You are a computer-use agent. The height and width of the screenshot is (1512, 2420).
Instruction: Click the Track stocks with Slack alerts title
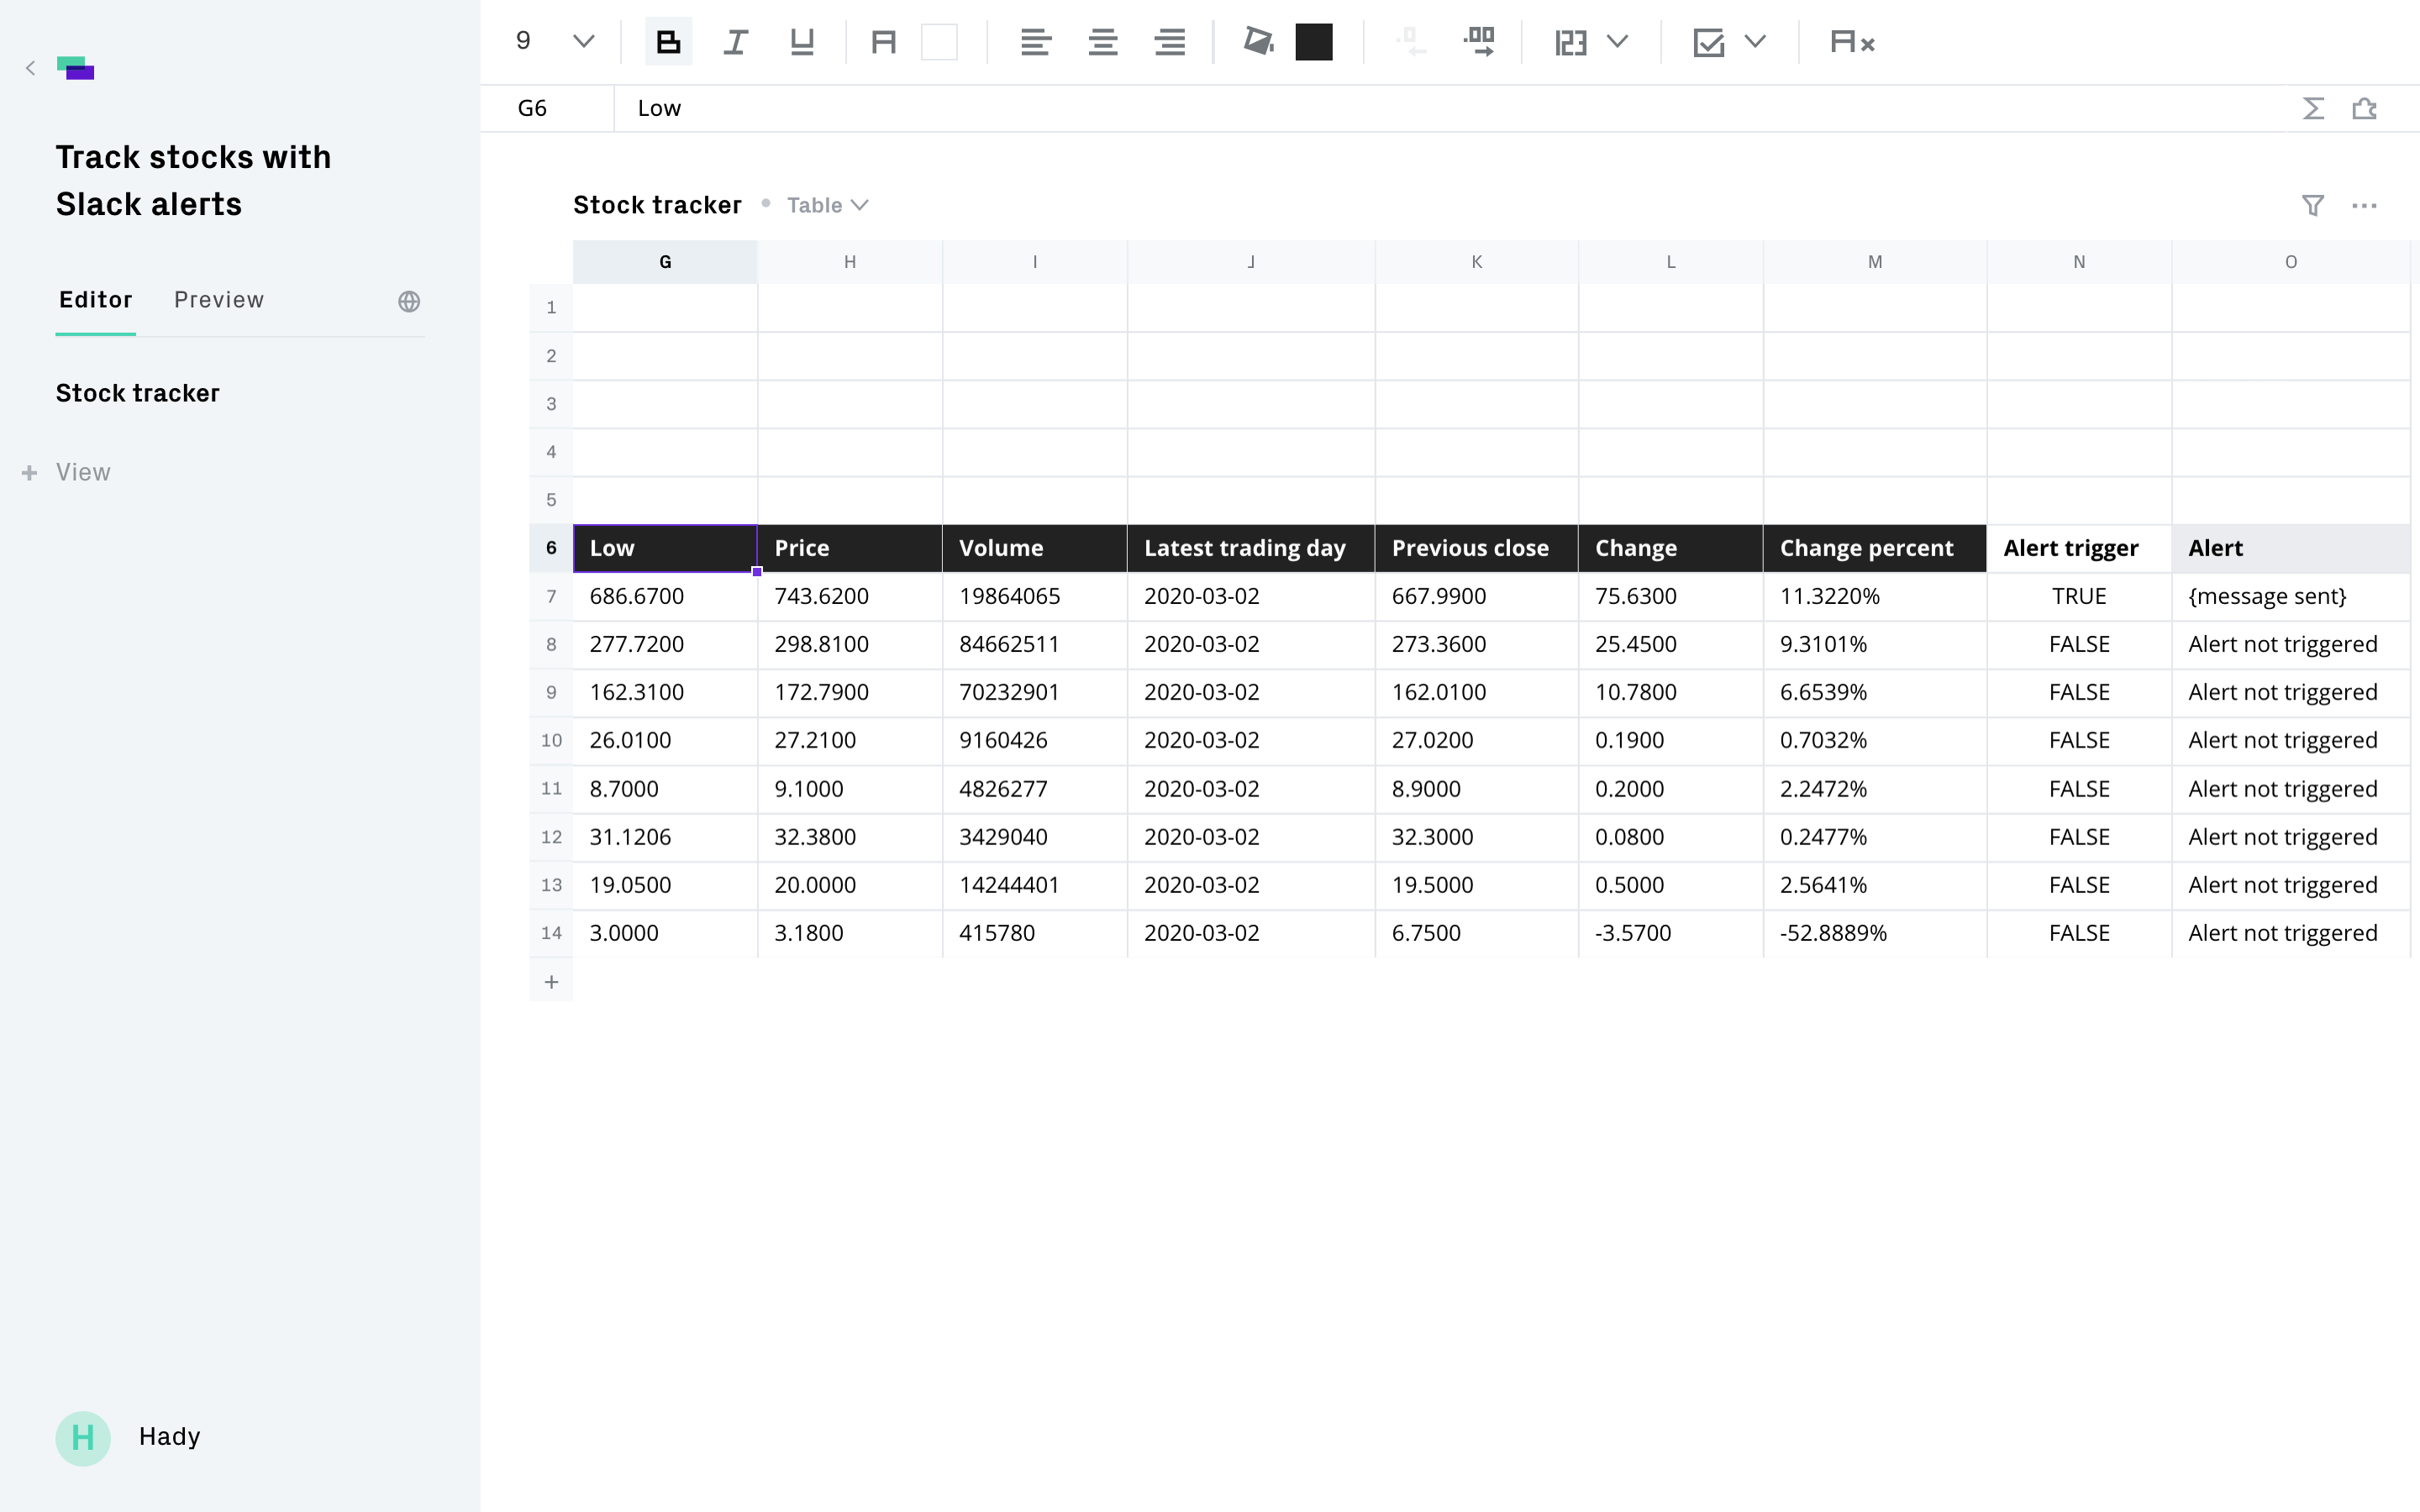tap(193, 181)
